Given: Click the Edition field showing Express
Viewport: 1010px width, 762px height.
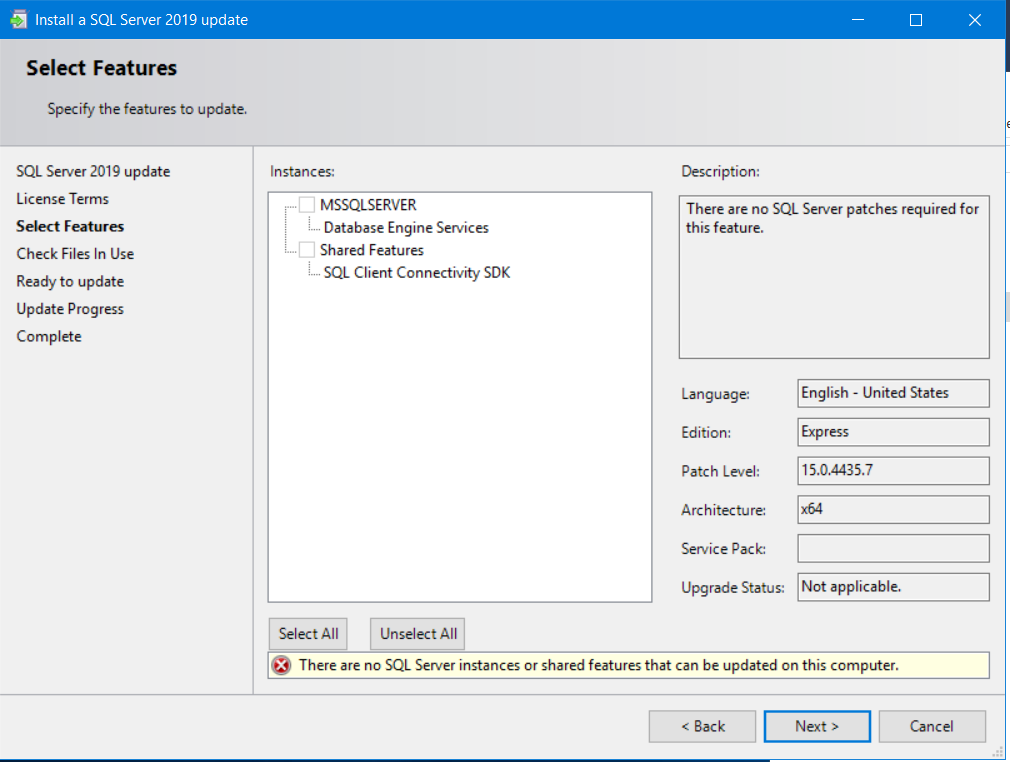Looking at the screenshot, I should click(x=893, y=432).
